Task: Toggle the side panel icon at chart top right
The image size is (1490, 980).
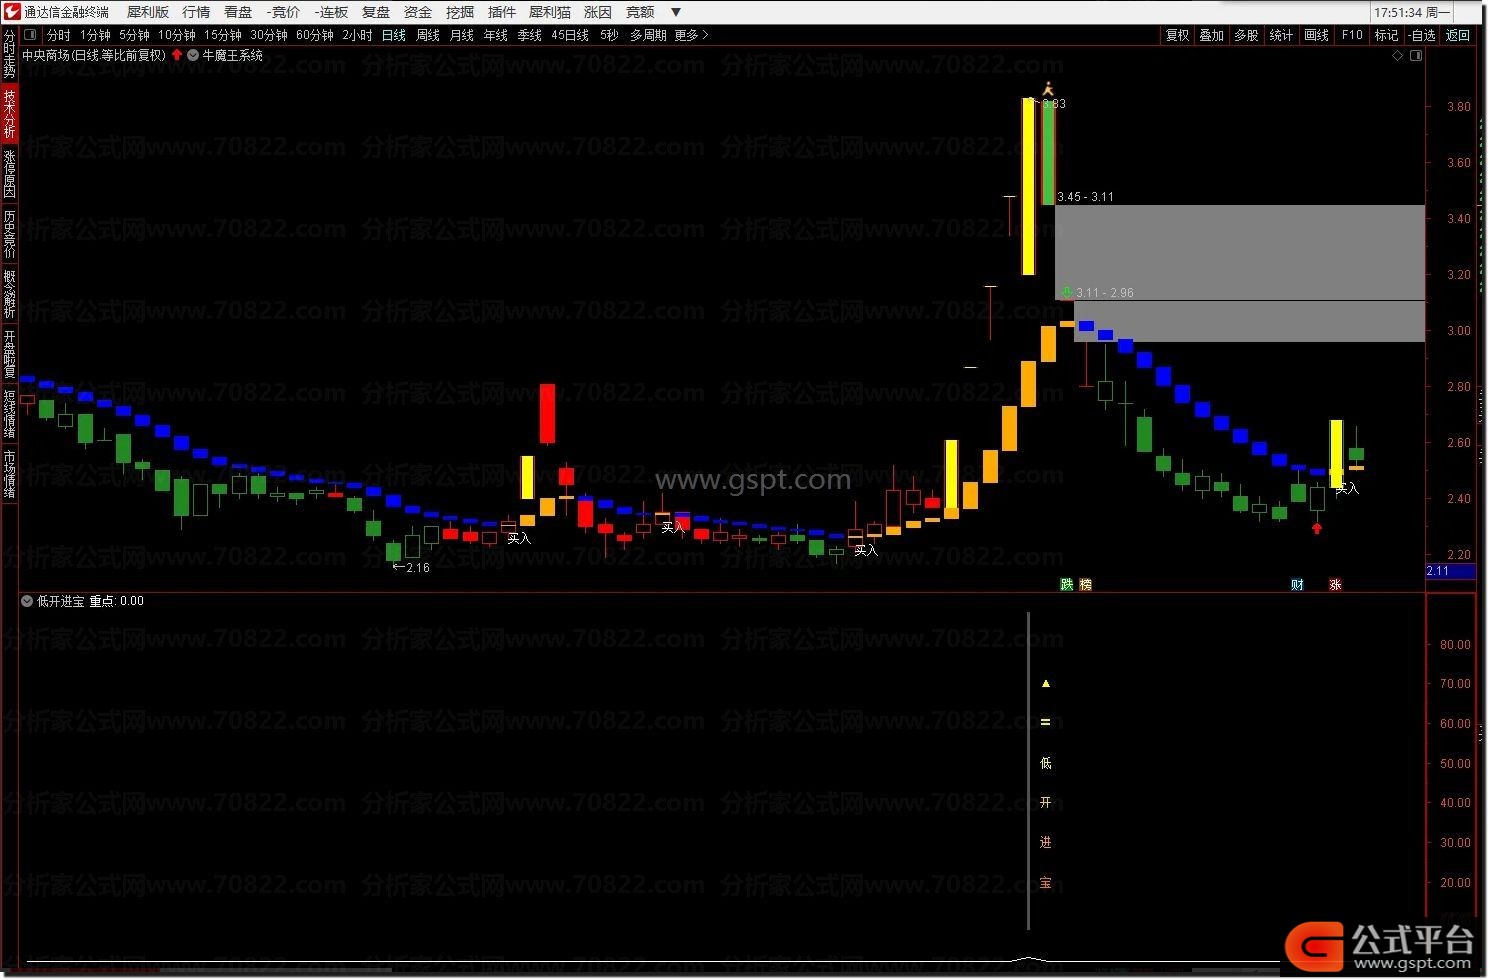Action: [1416, 56]
